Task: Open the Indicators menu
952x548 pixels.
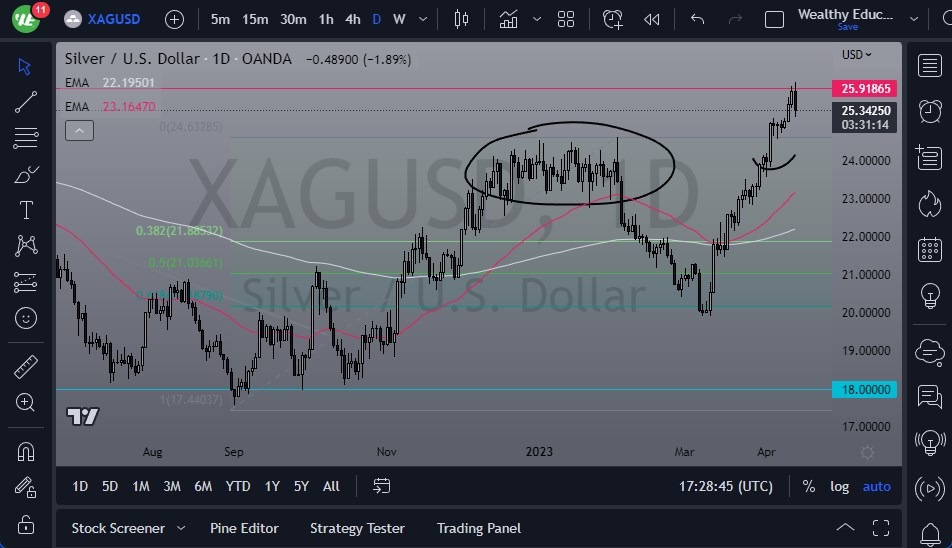Action: coord(508,19)
